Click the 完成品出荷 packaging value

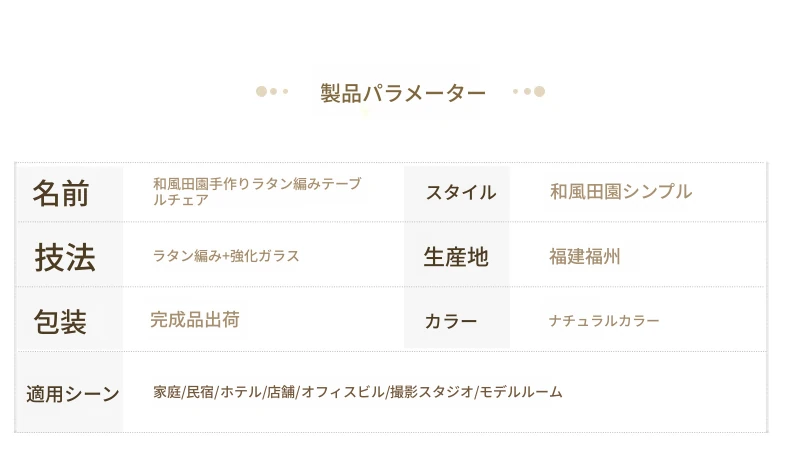195,319
